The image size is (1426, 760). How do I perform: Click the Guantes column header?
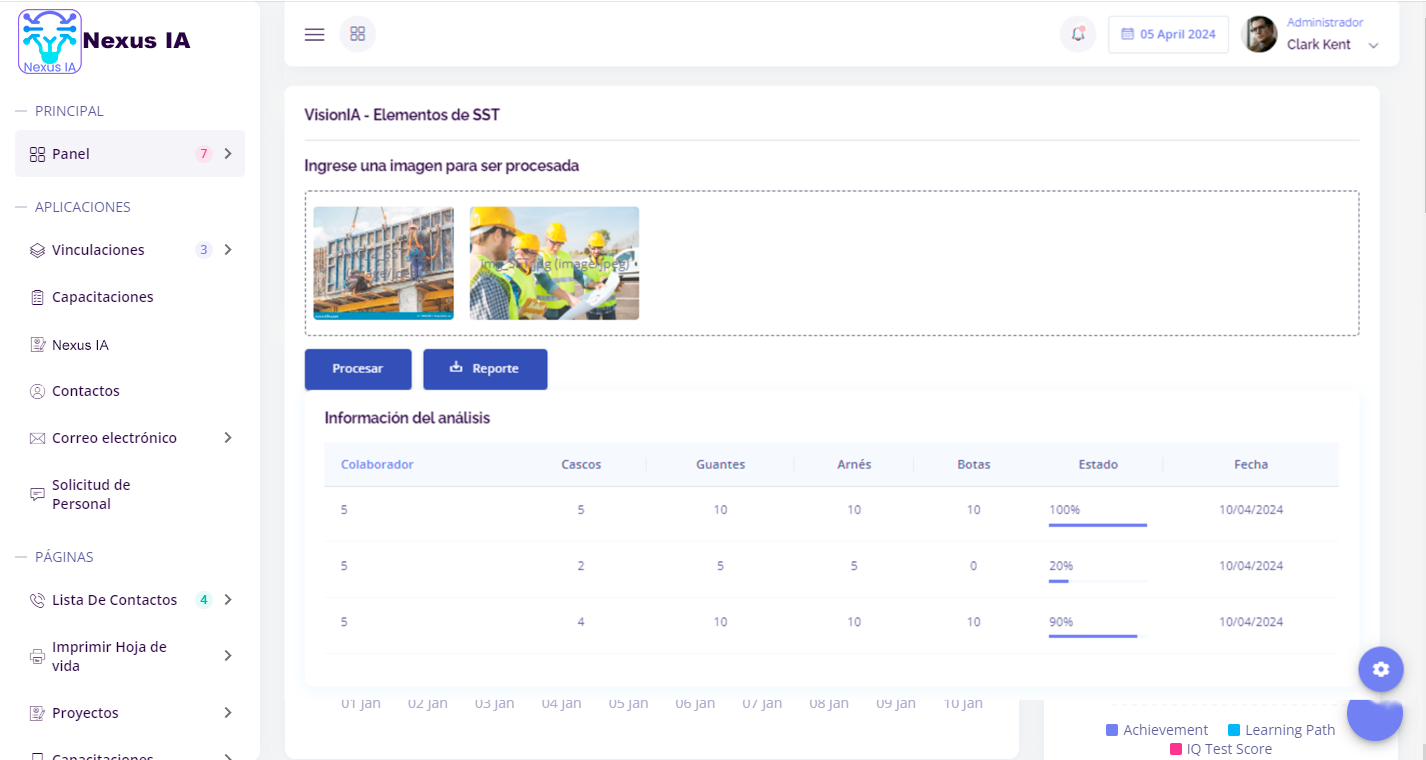point(720,464)
